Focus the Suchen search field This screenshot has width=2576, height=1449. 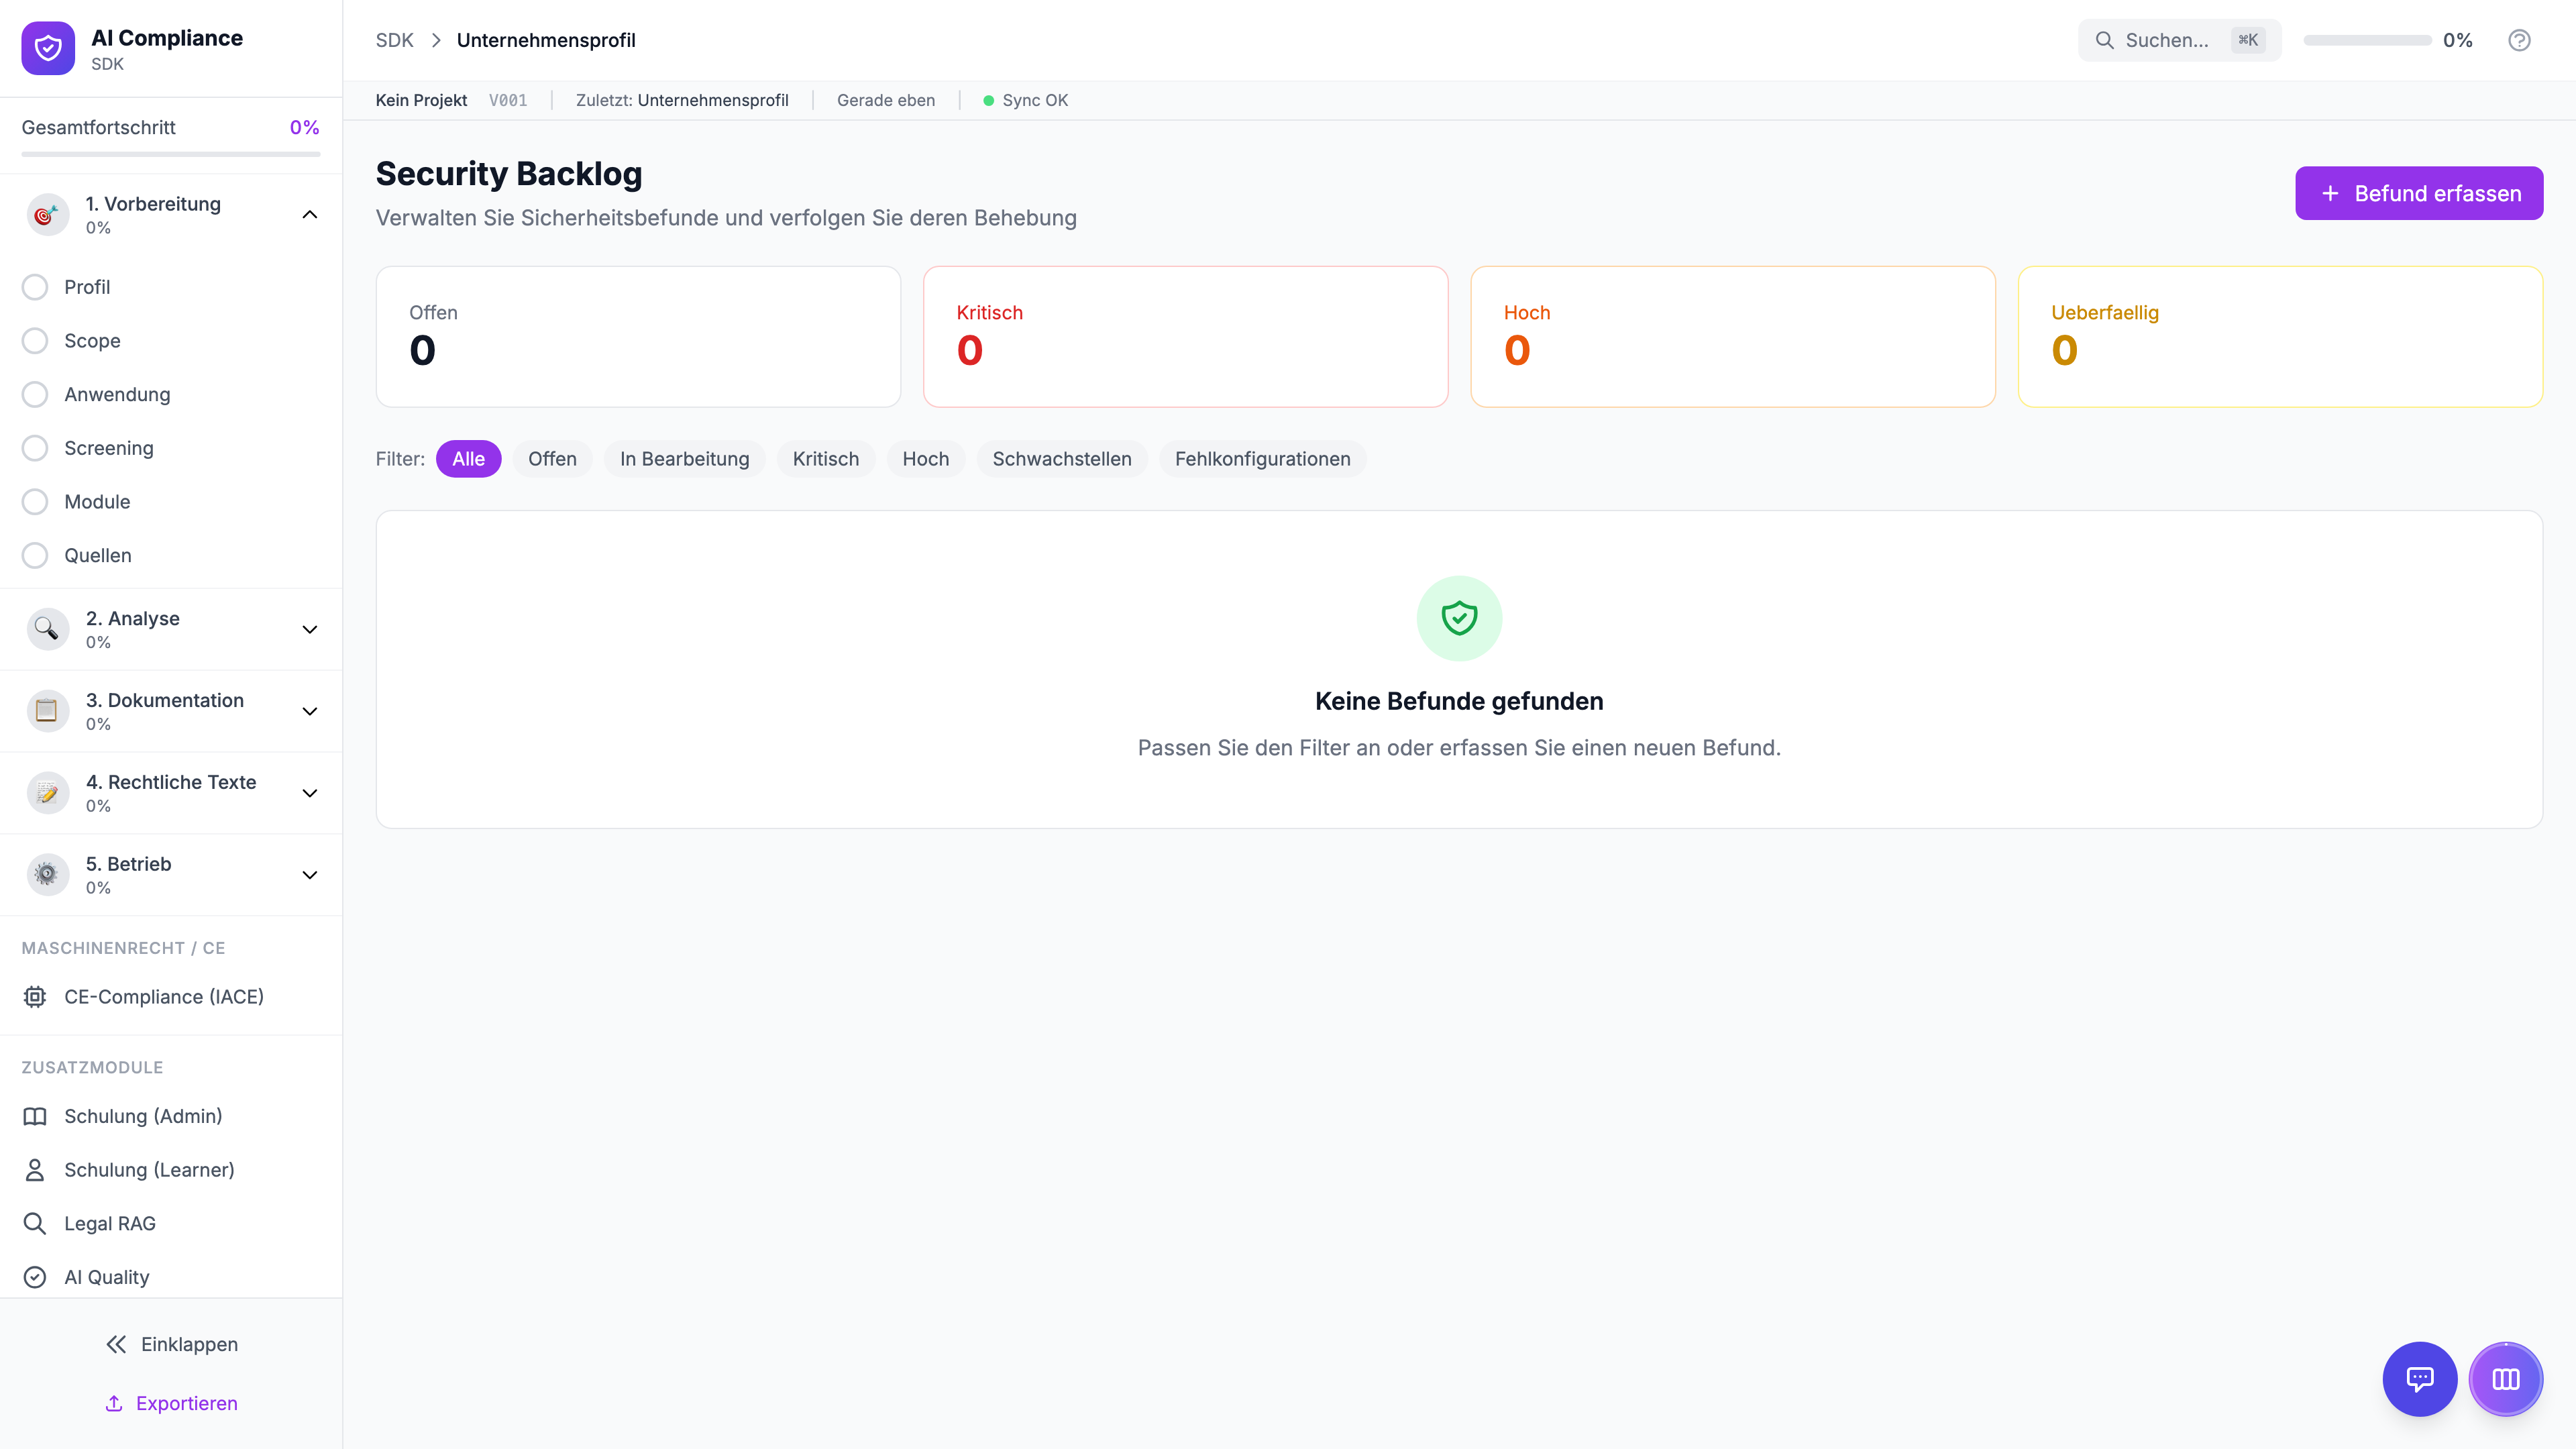coord(2166,40)
